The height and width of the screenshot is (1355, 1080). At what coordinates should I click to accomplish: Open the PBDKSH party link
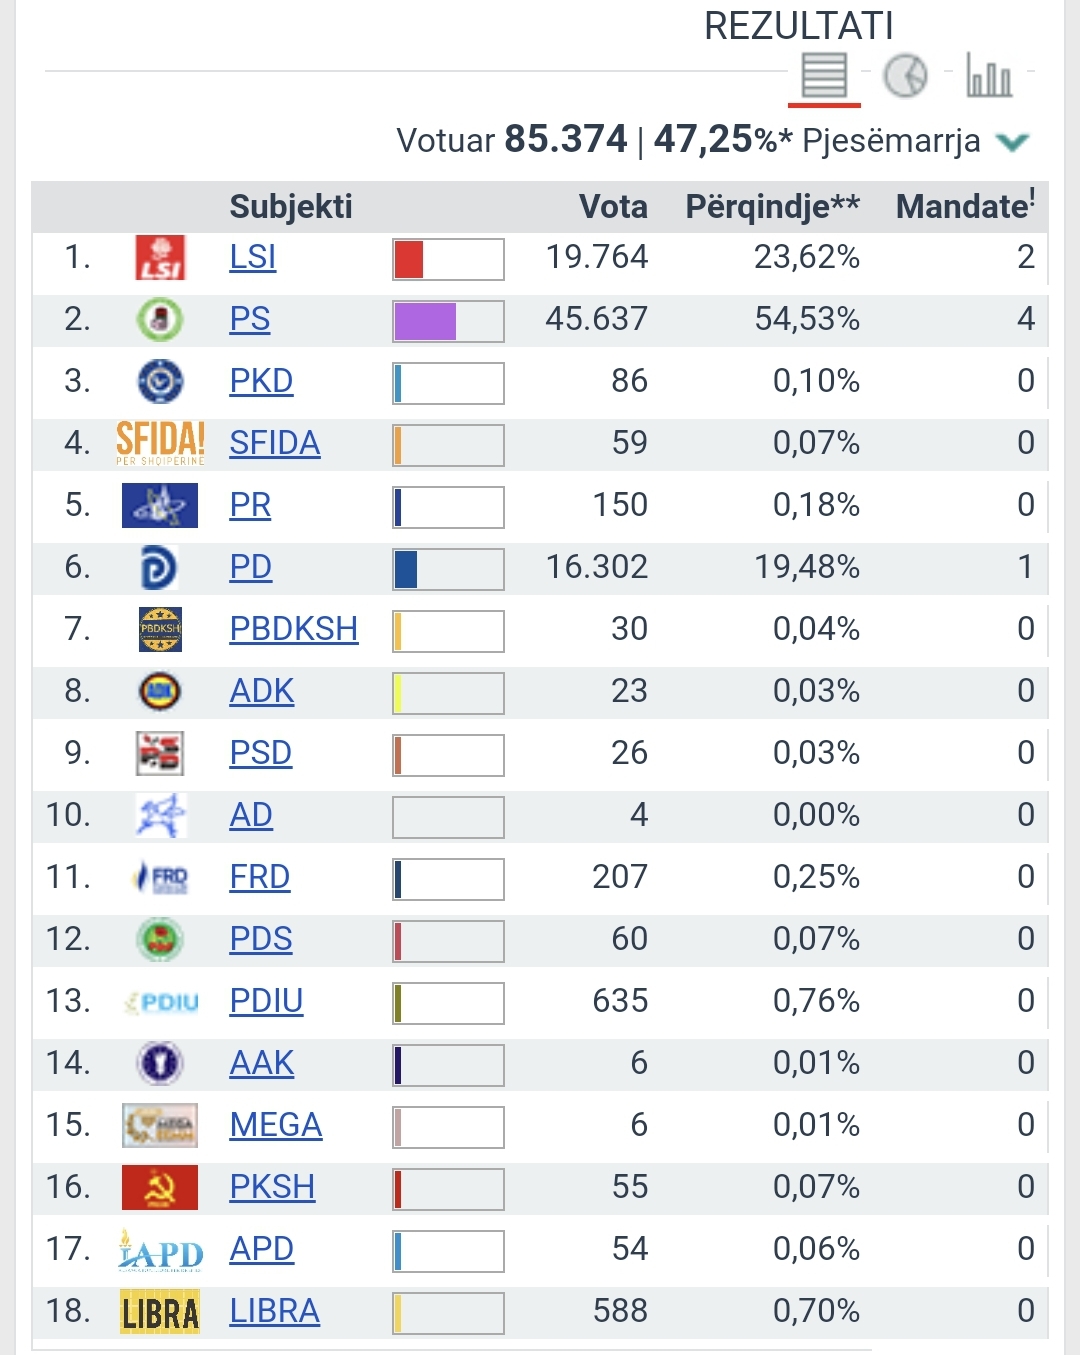pos(293,630)
